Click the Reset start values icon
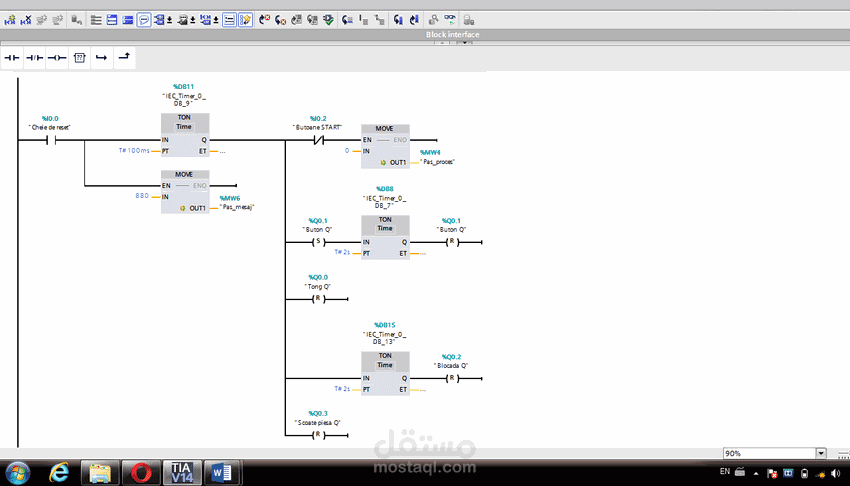The width and height of the screenshot is (850, 486). [76, 20]
